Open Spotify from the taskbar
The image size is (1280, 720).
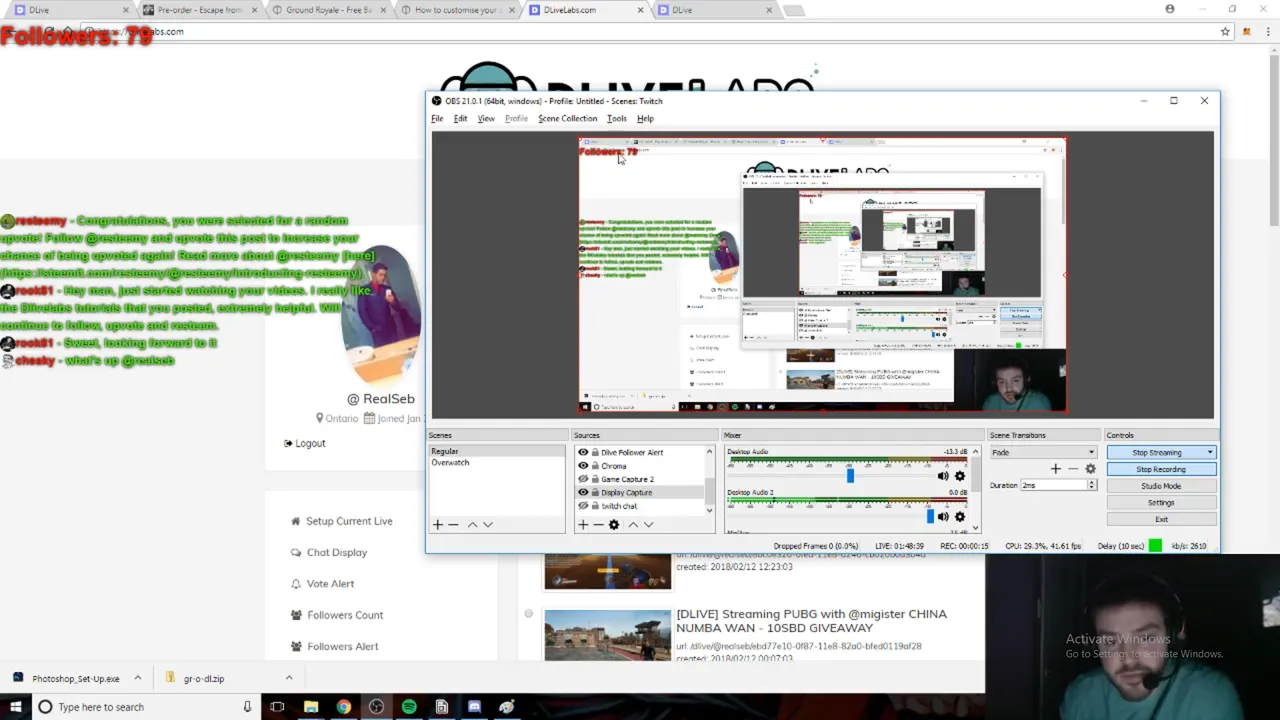point(409,707)
